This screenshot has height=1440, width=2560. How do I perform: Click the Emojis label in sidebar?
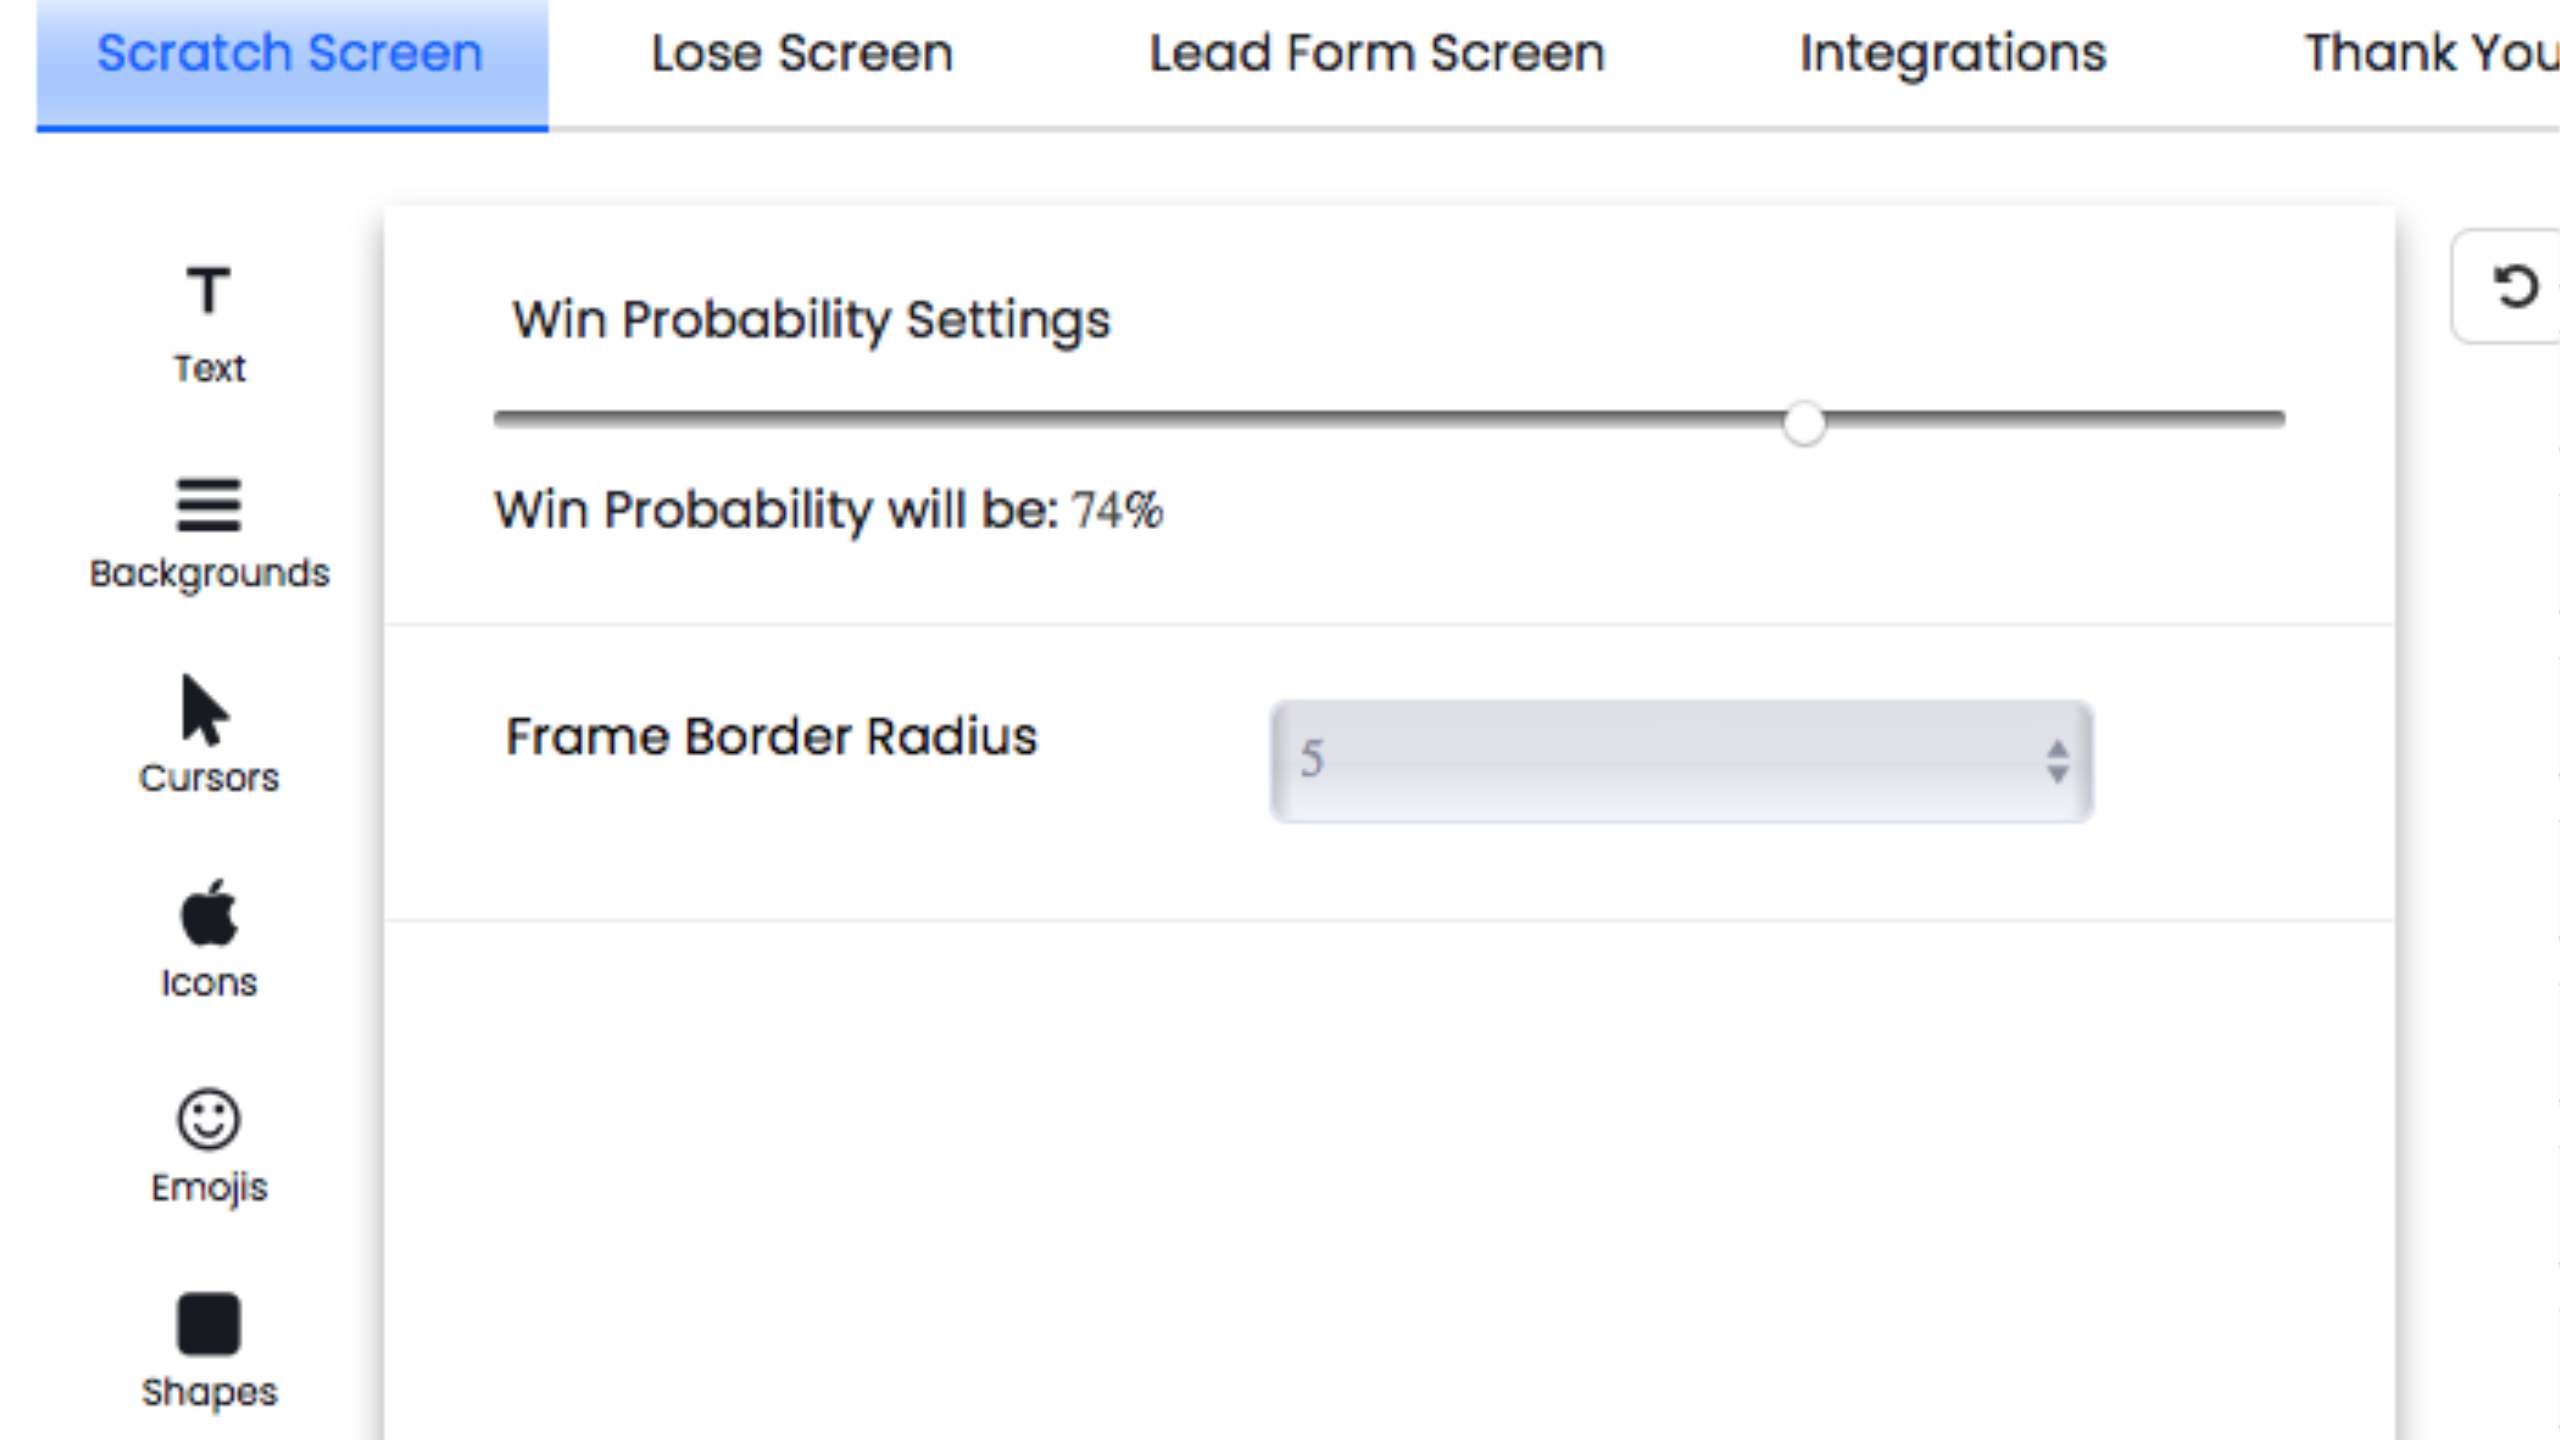tap(209, 1188)
